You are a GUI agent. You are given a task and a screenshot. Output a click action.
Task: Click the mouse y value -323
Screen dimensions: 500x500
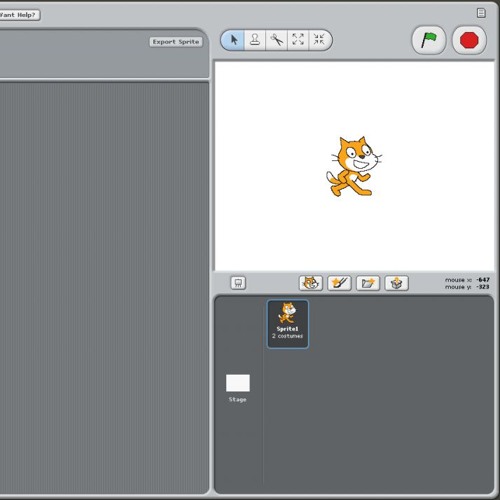(483, 287)
